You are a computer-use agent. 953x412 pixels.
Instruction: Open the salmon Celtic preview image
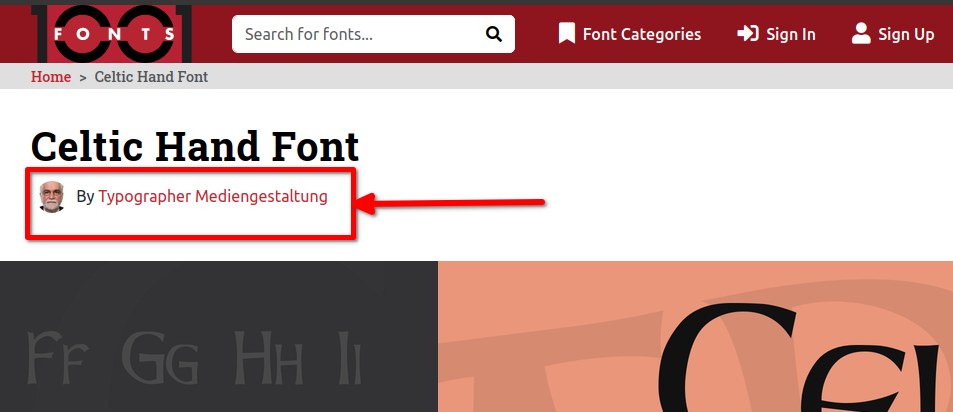coord(695,337)
